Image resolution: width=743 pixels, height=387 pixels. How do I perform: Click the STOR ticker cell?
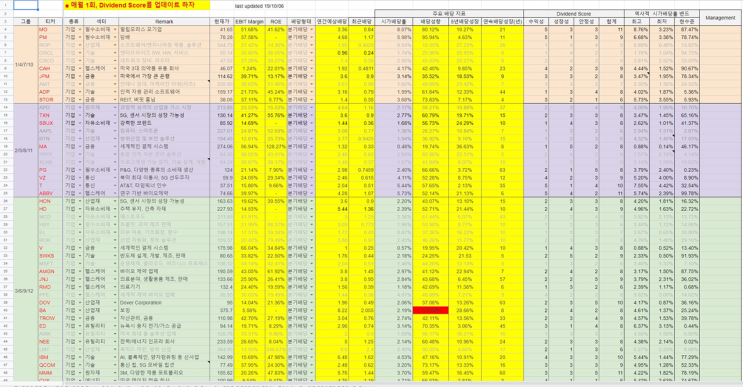click(50, 99)
